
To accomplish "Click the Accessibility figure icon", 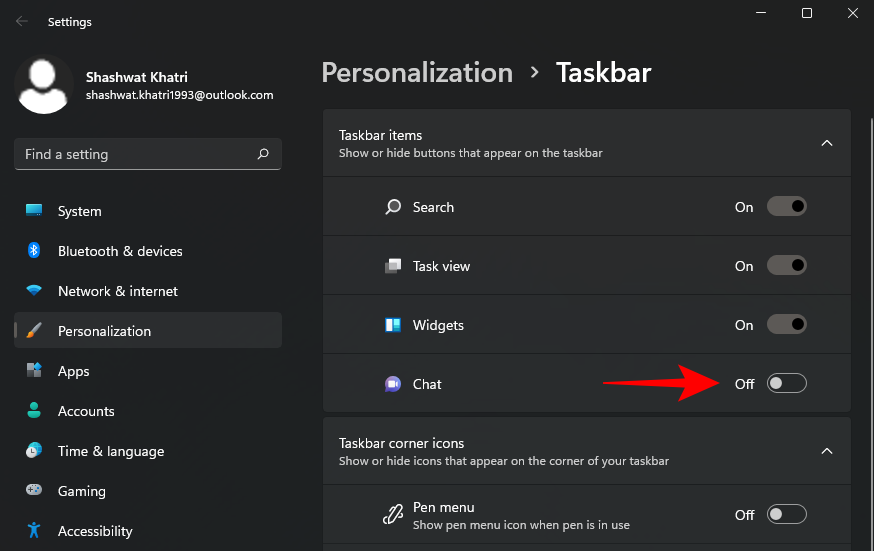I will click(34, 531).
